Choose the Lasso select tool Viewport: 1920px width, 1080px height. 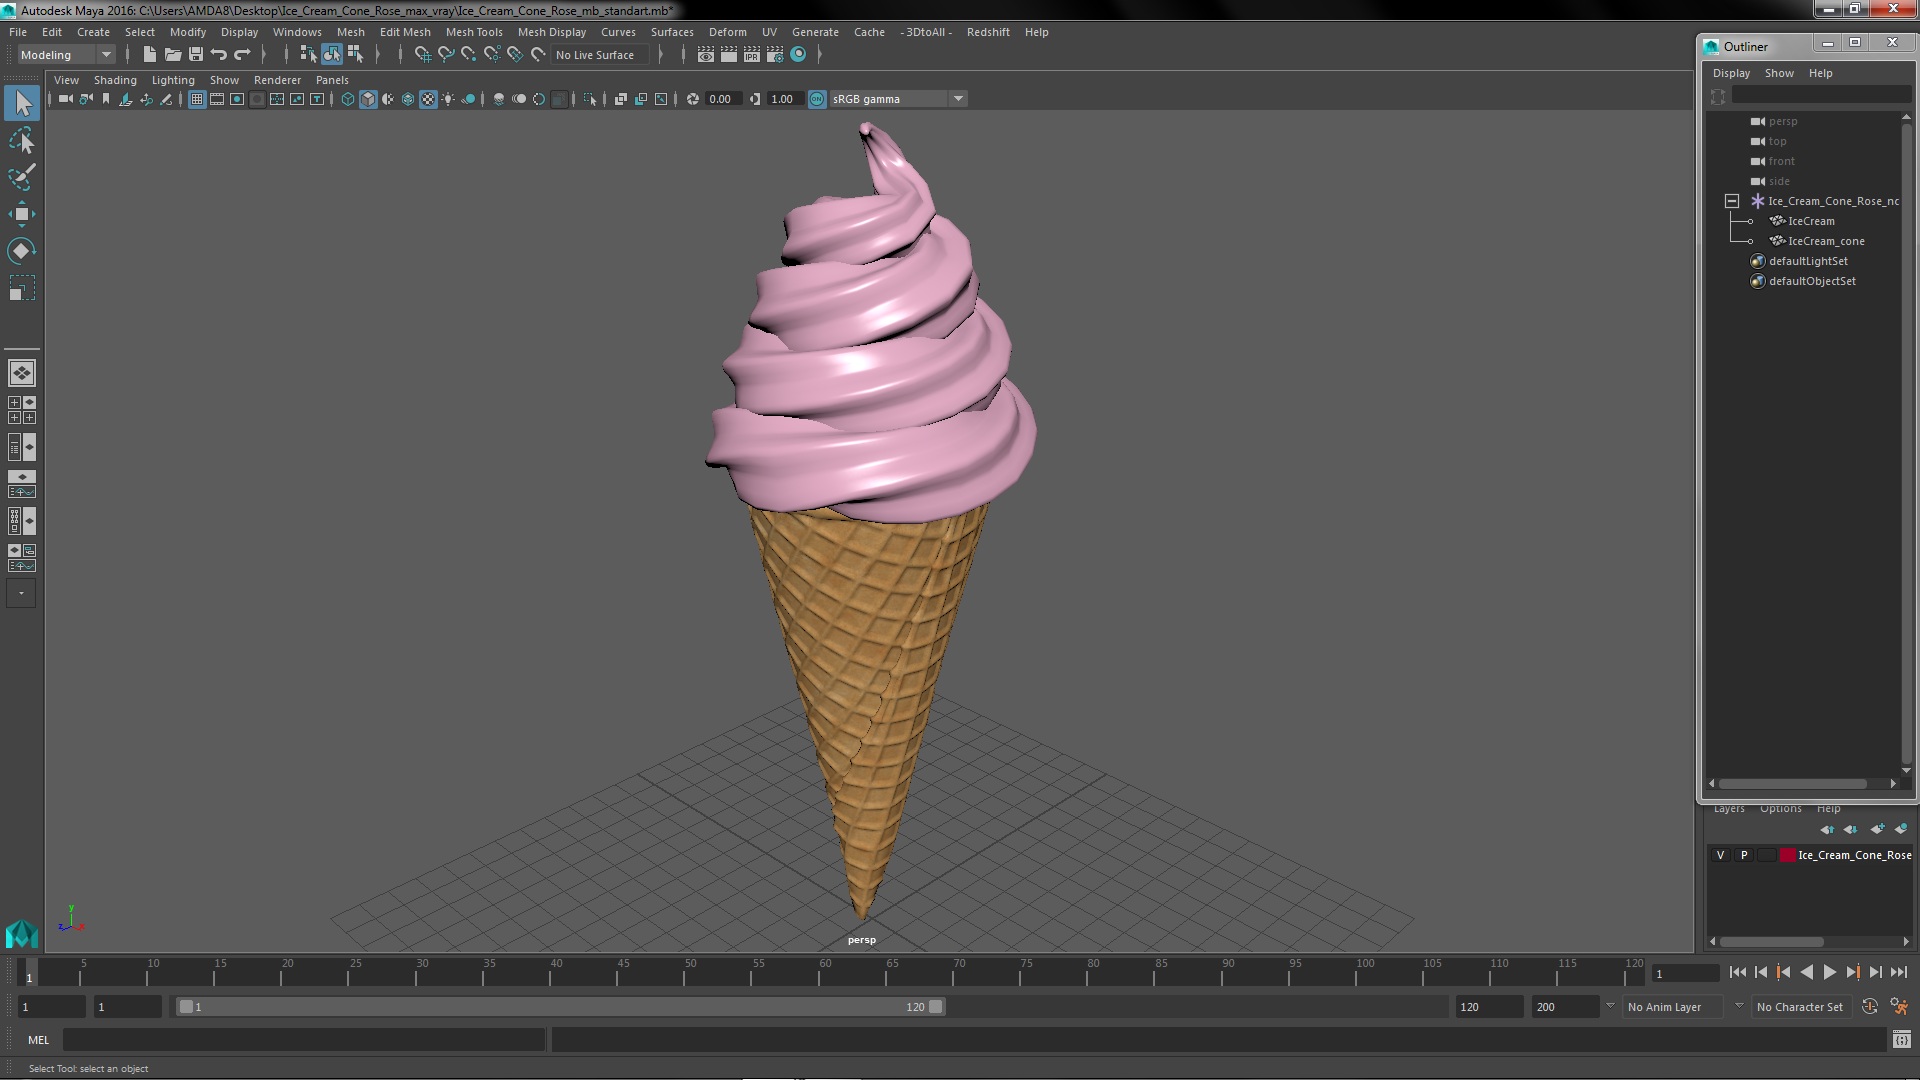coord(22,141)
